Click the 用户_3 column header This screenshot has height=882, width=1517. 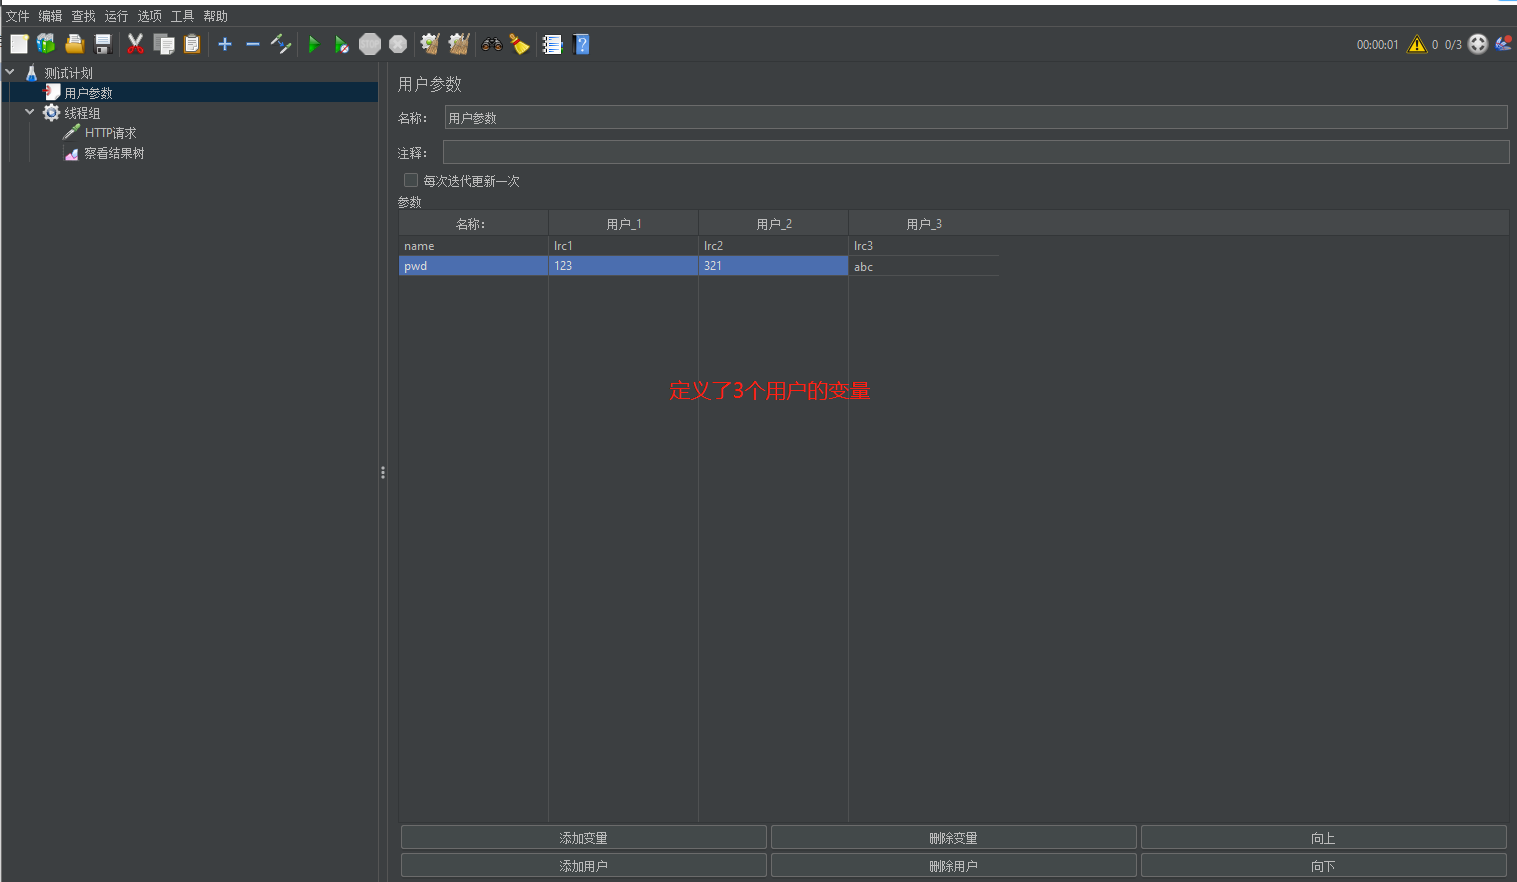(x=924, y=223)
